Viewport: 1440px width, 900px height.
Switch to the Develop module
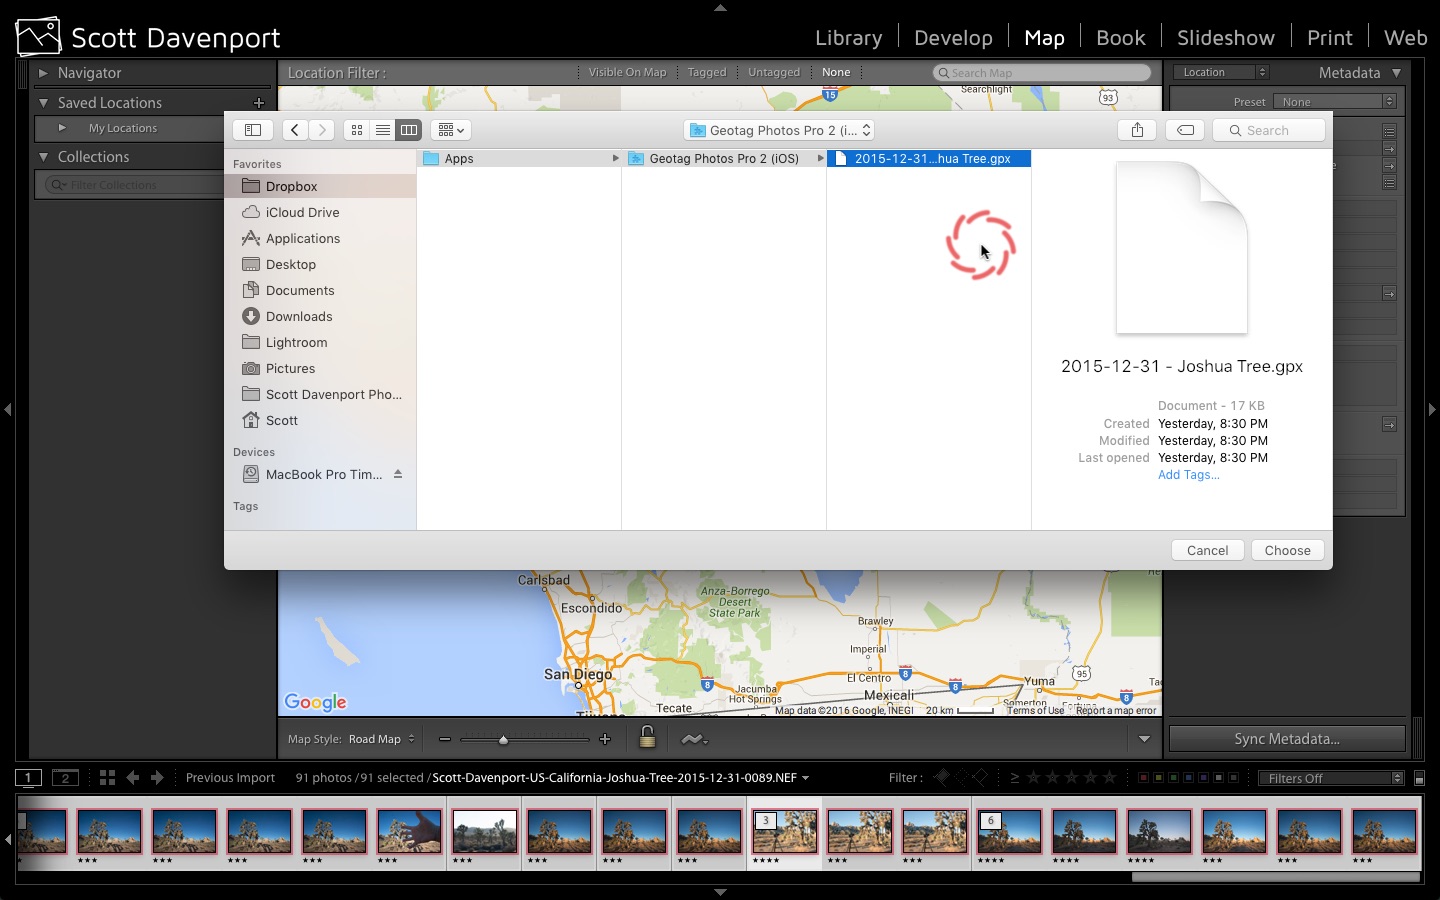point(953,38)
